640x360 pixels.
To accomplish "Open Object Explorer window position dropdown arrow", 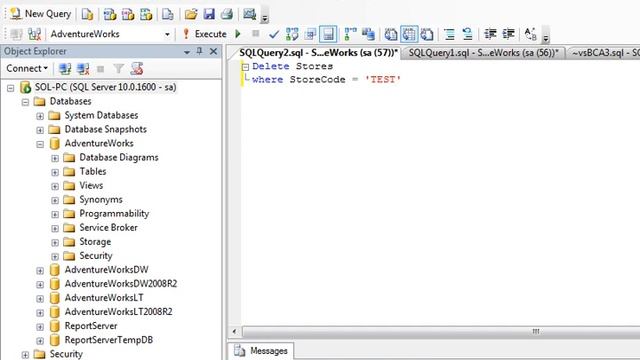I will [x=187, y=52].
